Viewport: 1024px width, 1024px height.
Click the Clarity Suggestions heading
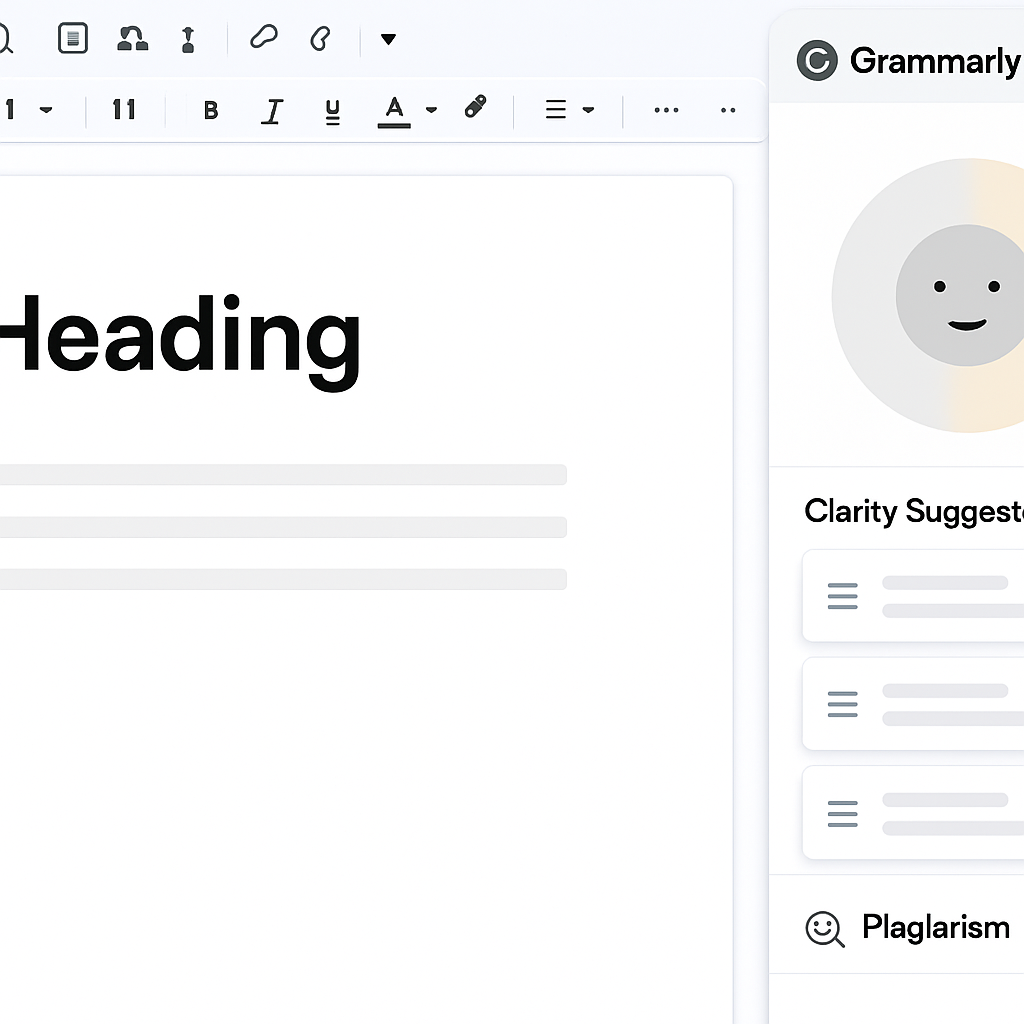point(914,511)
